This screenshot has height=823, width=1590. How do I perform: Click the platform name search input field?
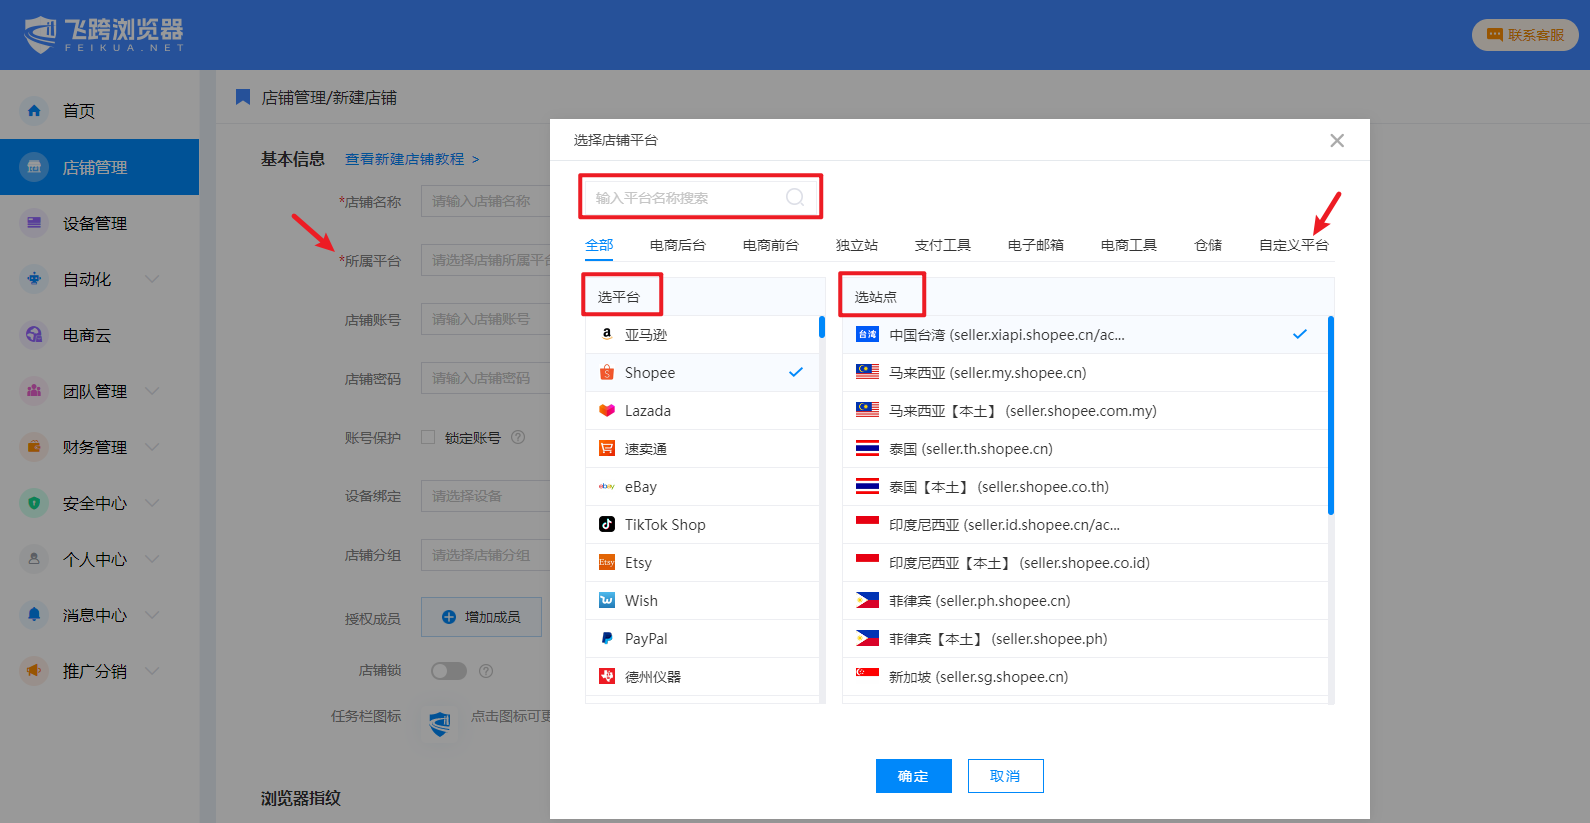tap(700, 197)
